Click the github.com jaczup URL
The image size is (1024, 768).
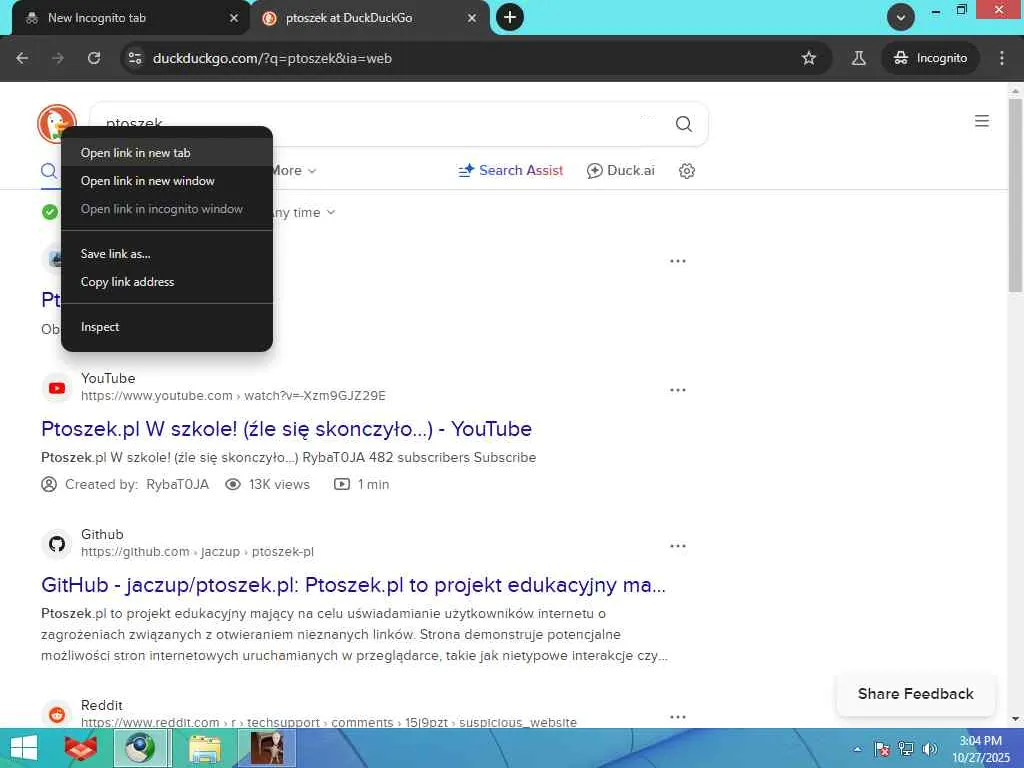[x=197, y=552]
